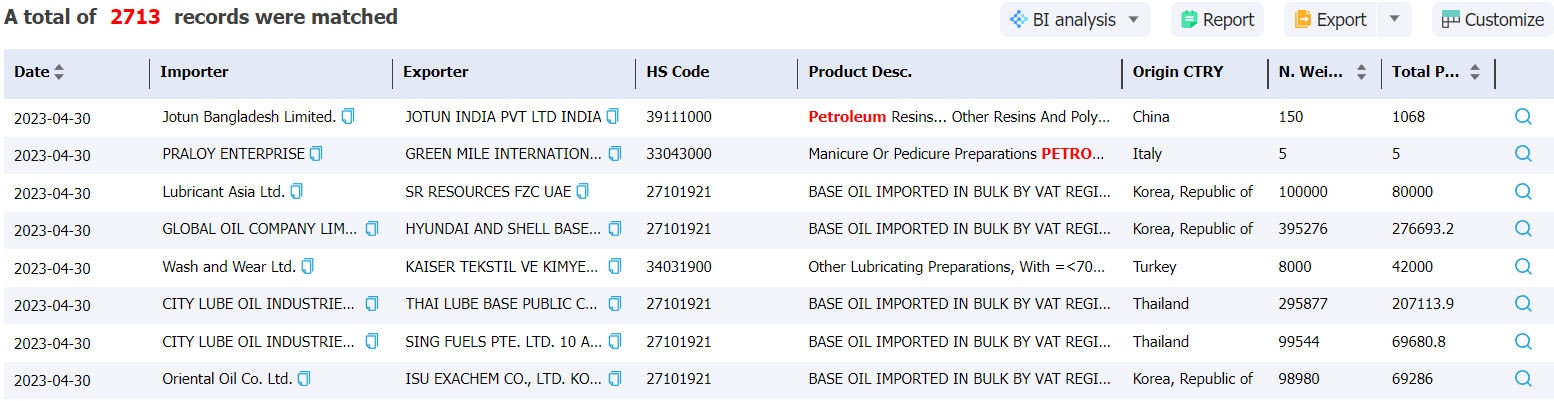Copy importer name in SING FUELS row
The width and height of the screenshot is (1554, 401).
click(372, 342)
